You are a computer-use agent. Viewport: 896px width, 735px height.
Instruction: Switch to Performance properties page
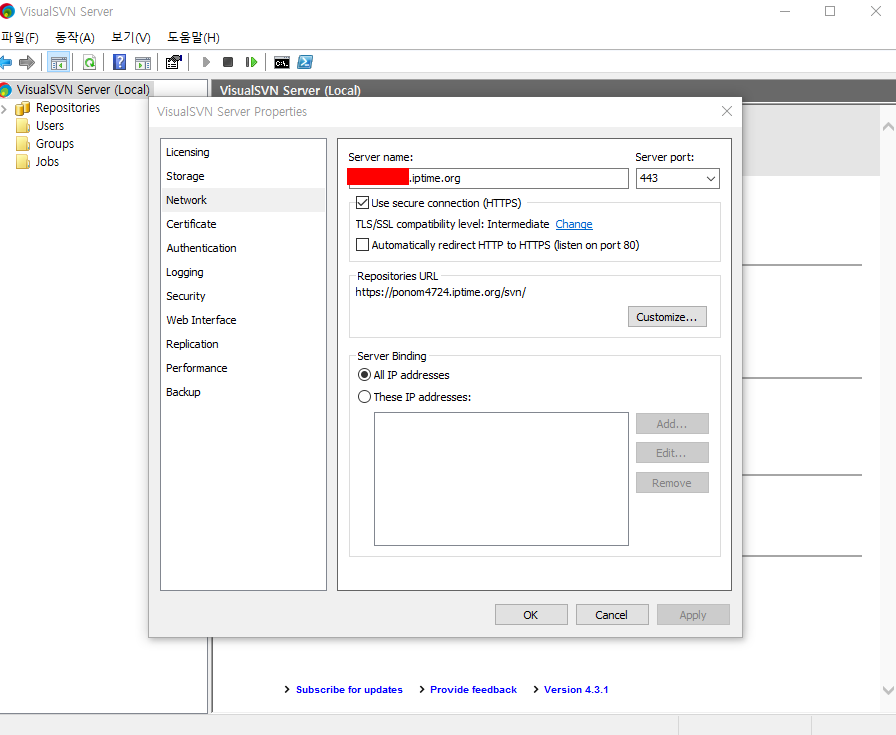[x=243, y=368]
